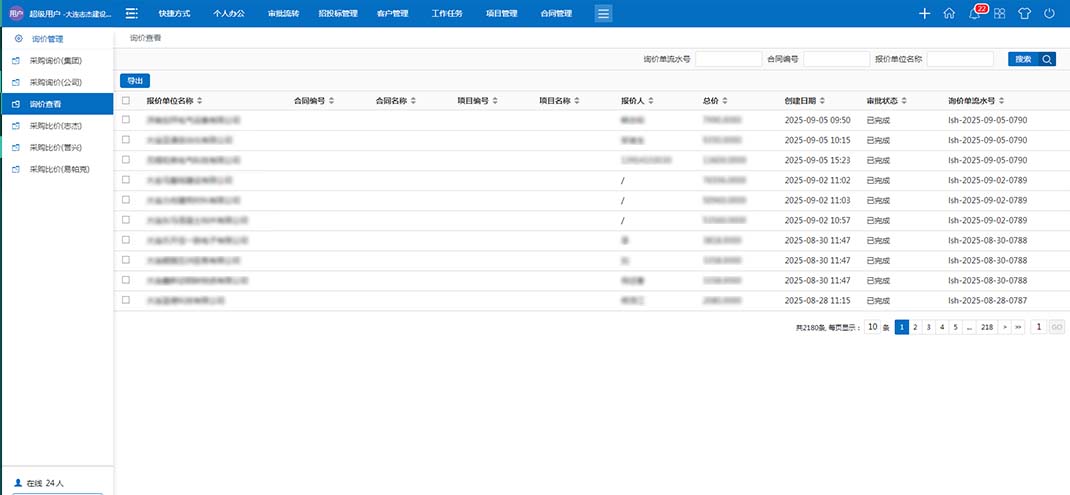Go to home via house icon

point(949,14)
